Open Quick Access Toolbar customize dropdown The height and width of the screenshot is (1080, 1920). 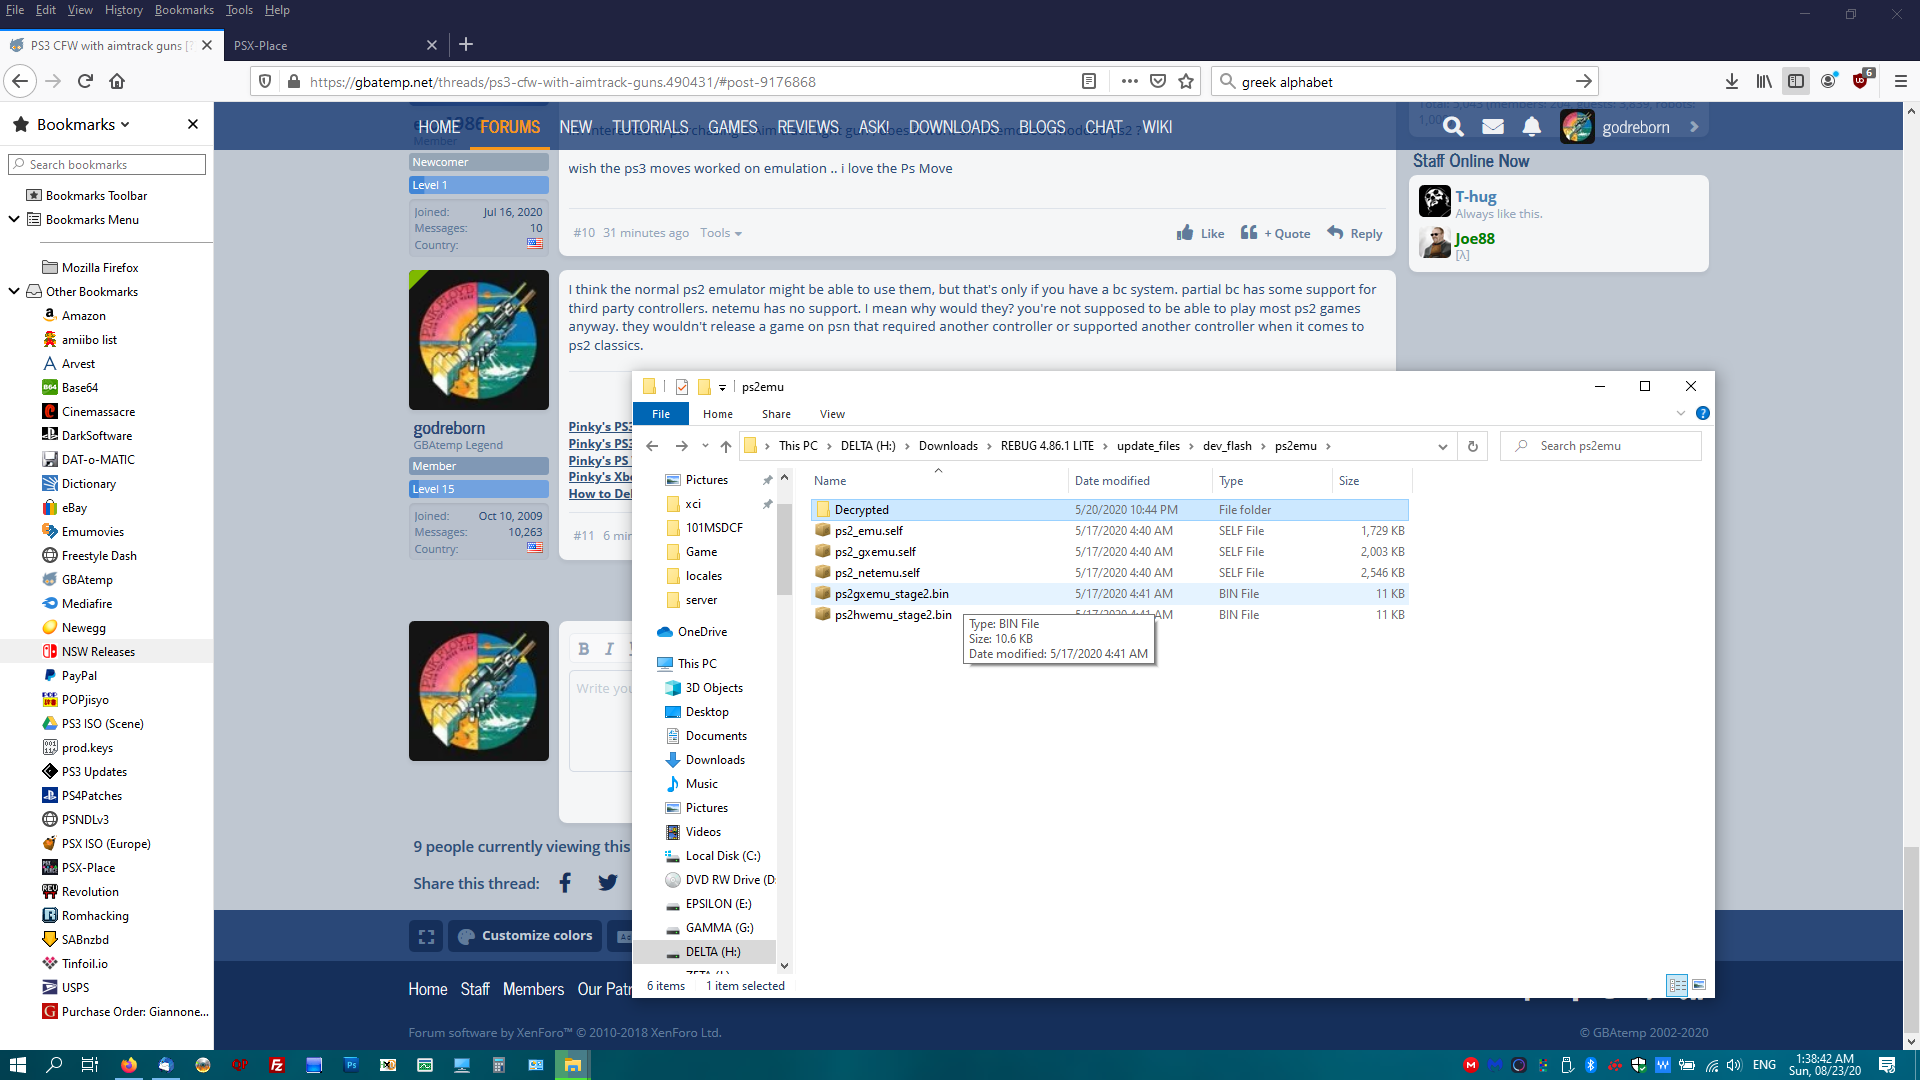point(722,387)
